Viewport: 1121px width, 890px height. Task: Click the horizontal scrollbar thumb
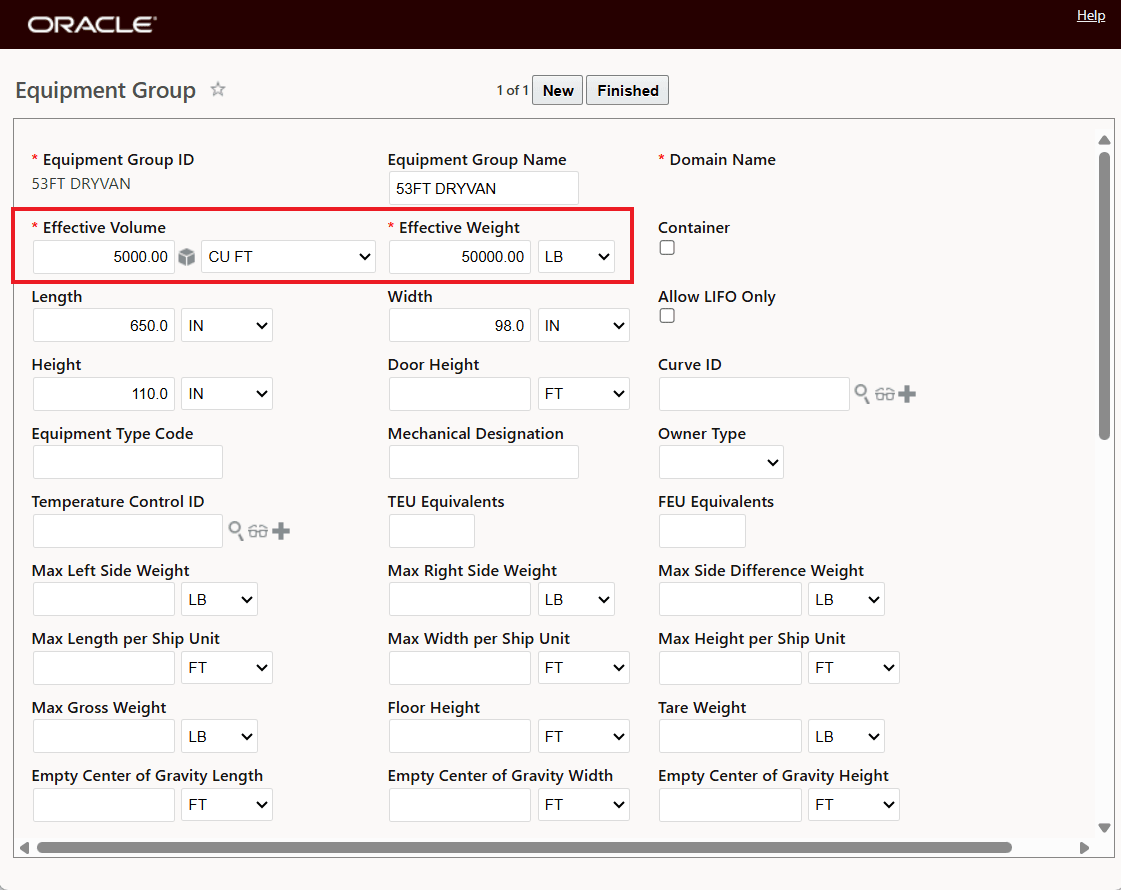[x=524, y=848]
